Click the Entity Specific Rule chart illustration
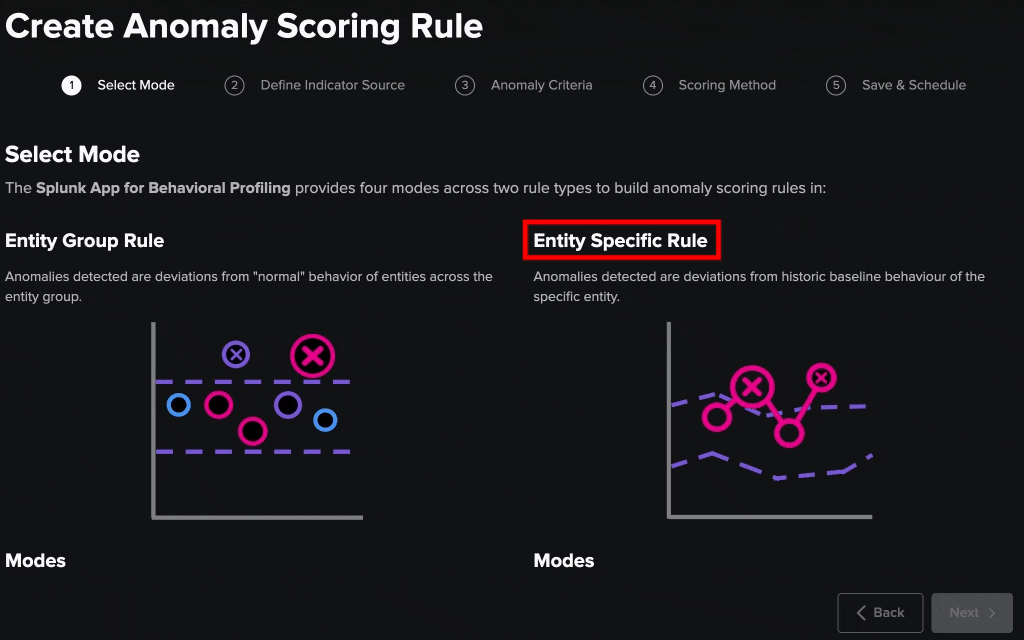The width and height of the screenshot is (1024, 640). pos(770,420)
